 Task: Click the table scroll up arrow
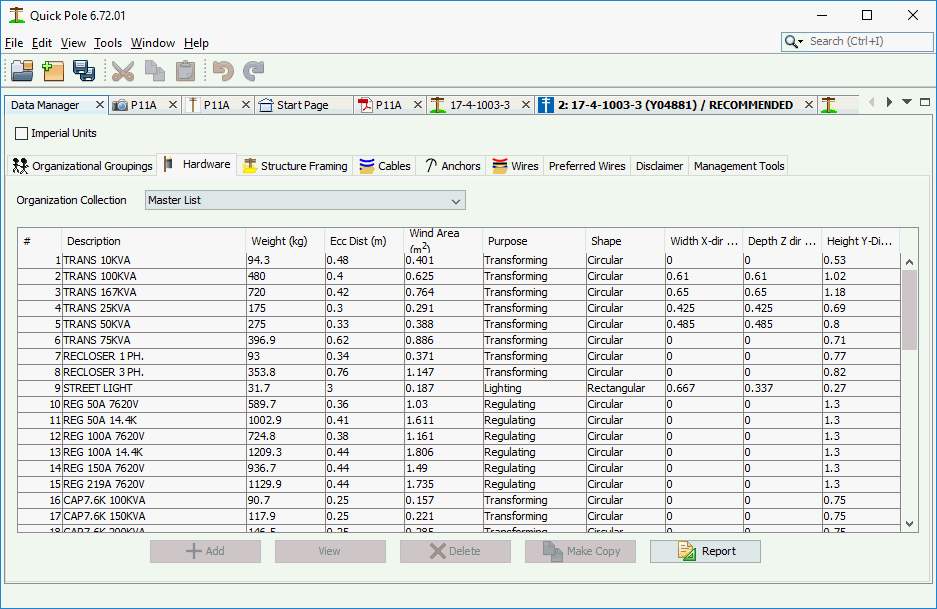[x=909, y=262]
